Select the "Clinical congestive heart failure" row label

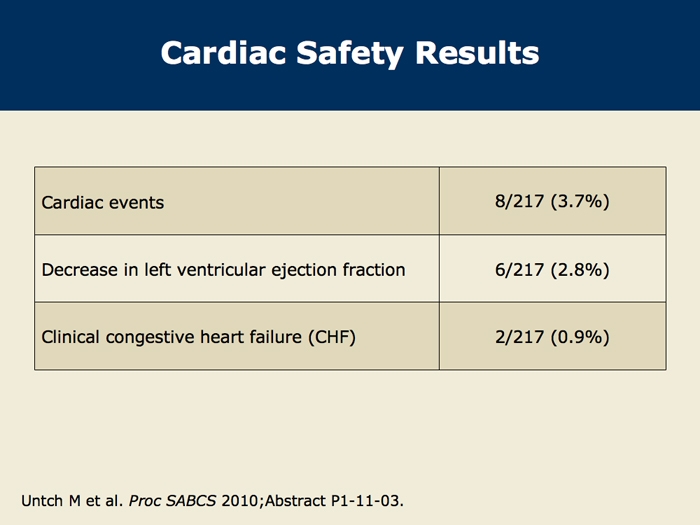199,337
